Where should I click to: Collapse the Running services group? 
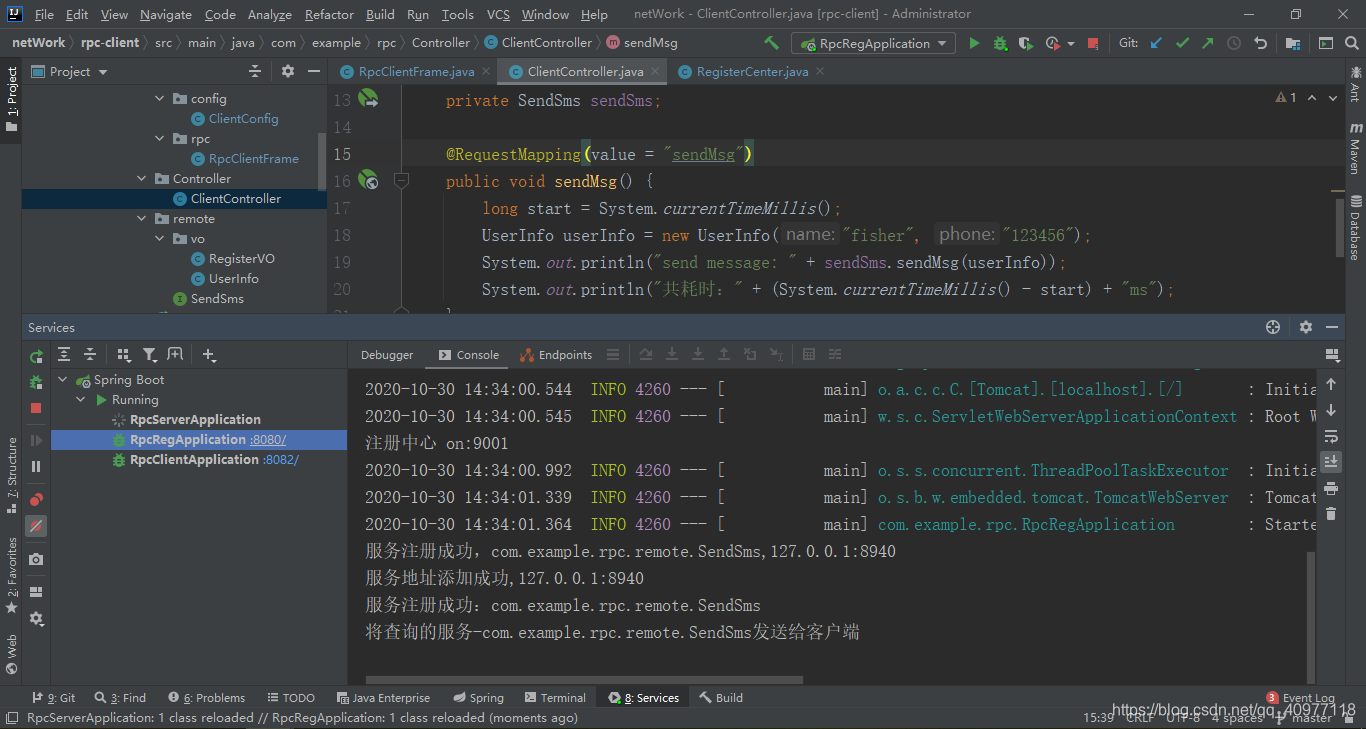pyautogui.click(x=81, y=399)
